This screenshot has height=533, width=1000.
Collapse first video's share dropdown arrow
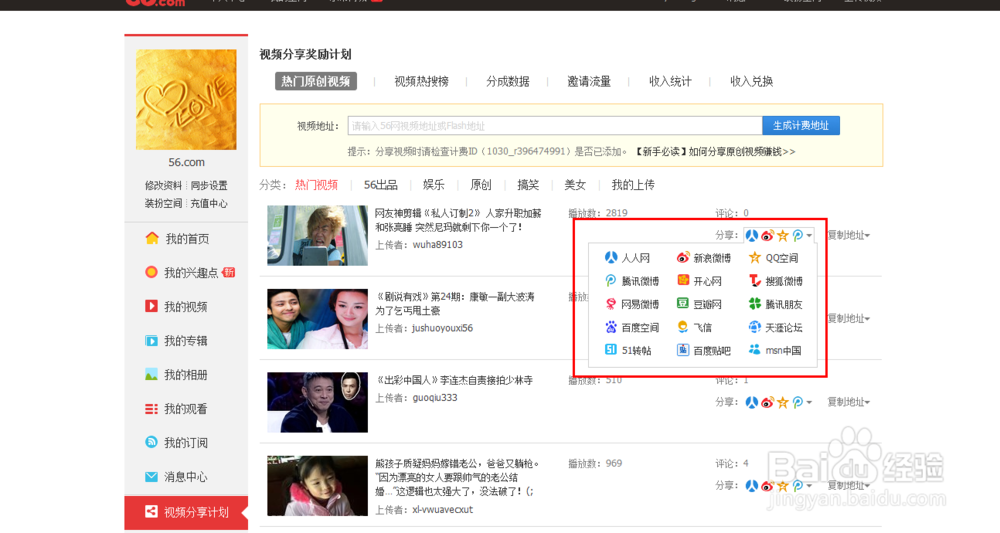click(x=809, y=236)
